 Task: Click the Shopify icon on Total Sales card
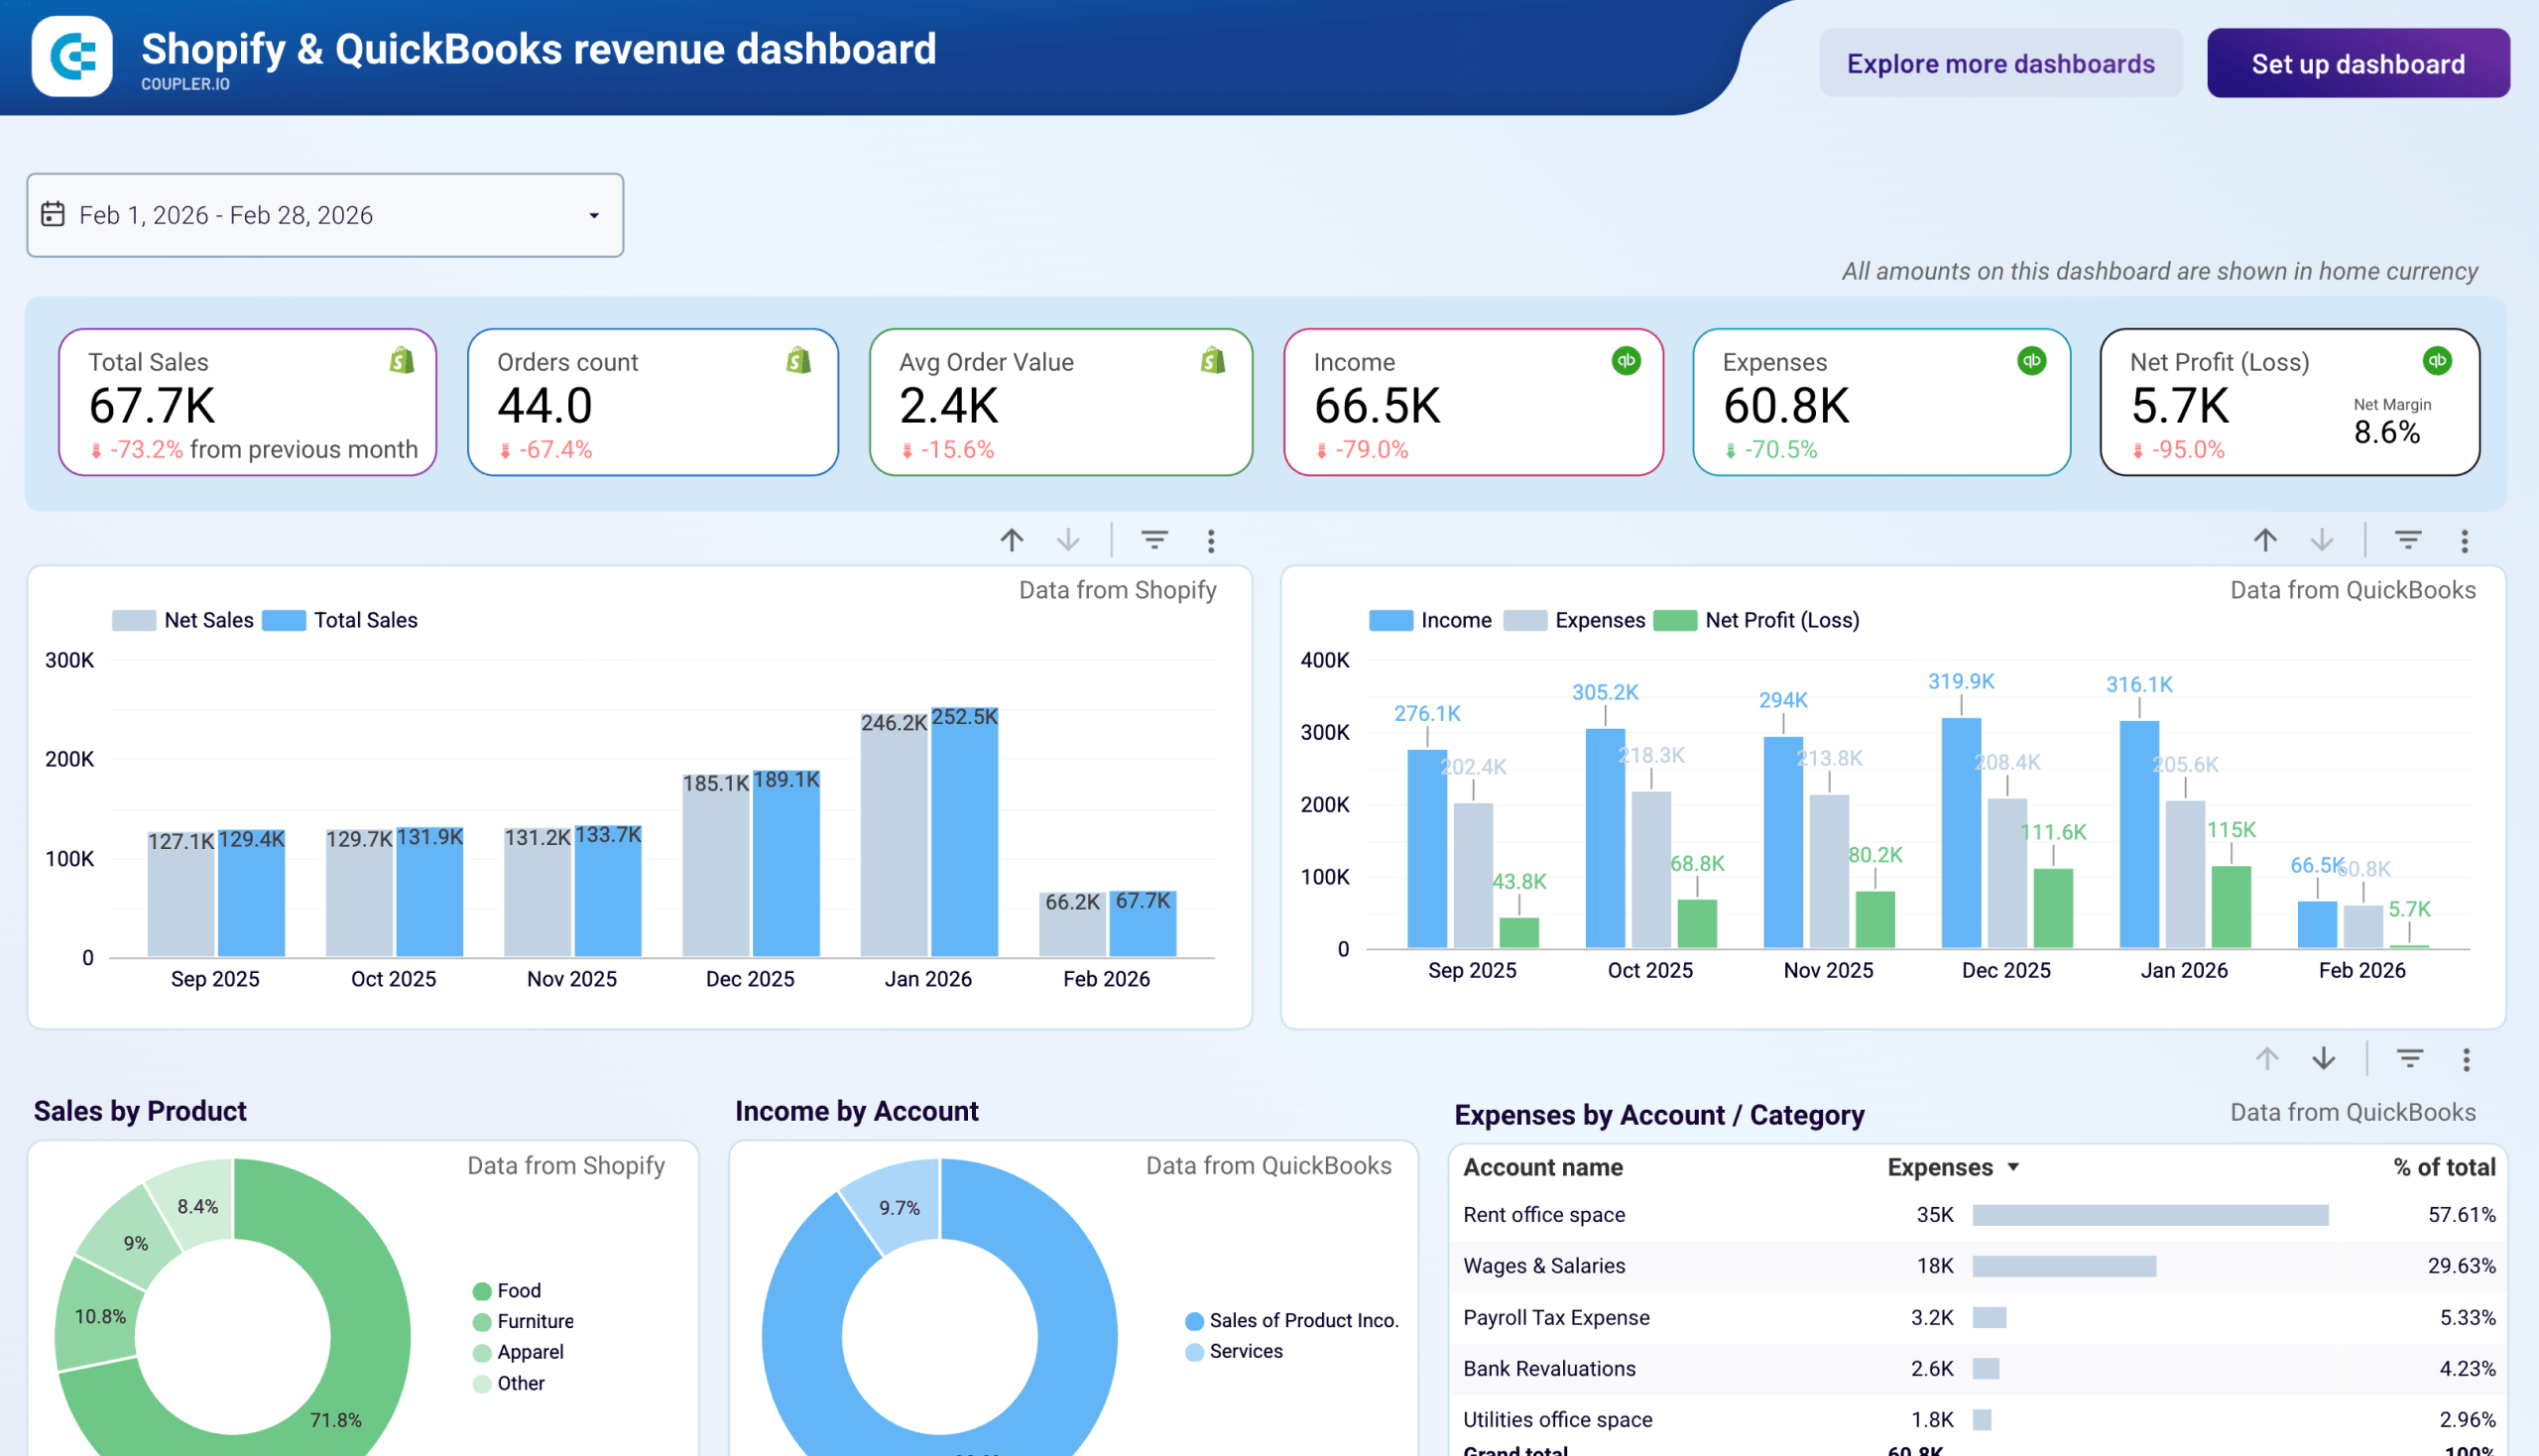coord(402,361)
